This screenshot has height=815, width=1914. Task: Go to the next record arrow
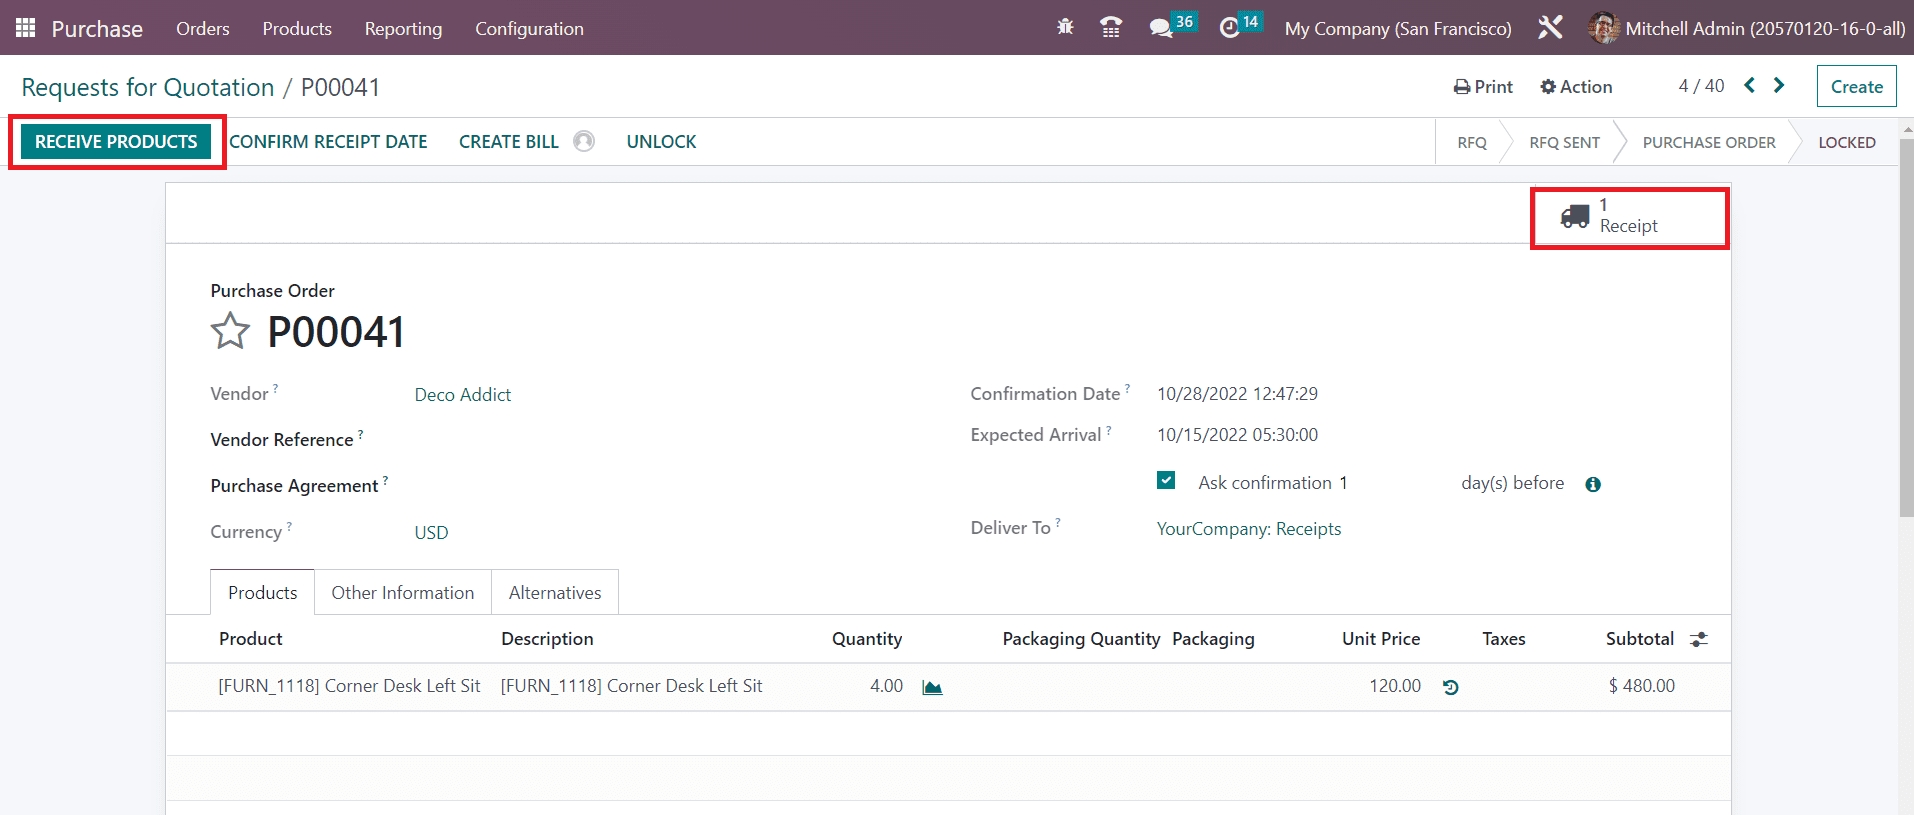pos(1779,86)
